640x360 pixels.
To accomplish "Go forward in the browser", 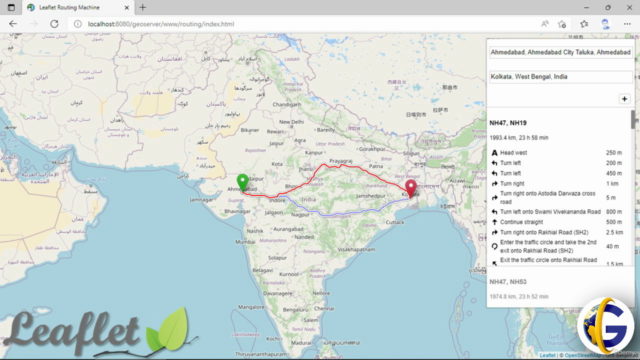I will (x=33, y=24).
